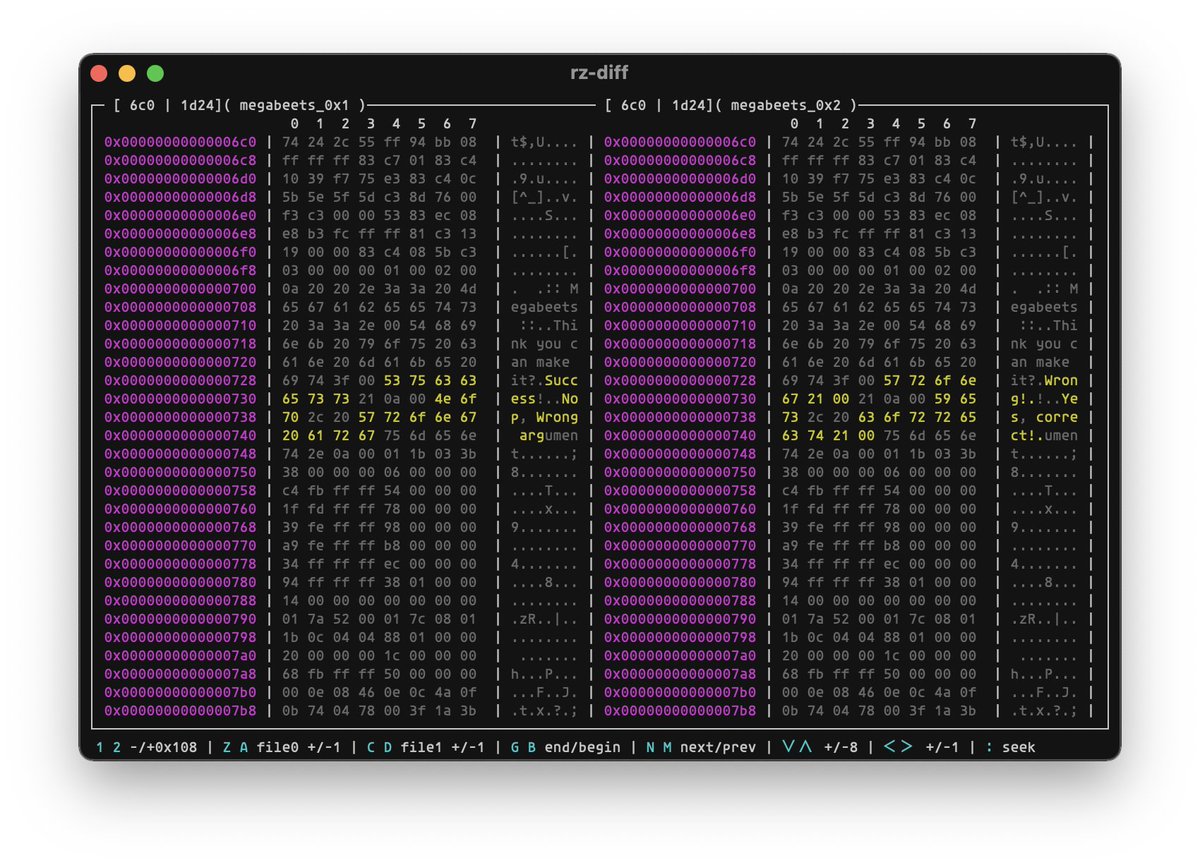The image size is (1200, 865).
Task: Select highlighted bytes '59 65' in right pane
Action: [x=955, y=399]
